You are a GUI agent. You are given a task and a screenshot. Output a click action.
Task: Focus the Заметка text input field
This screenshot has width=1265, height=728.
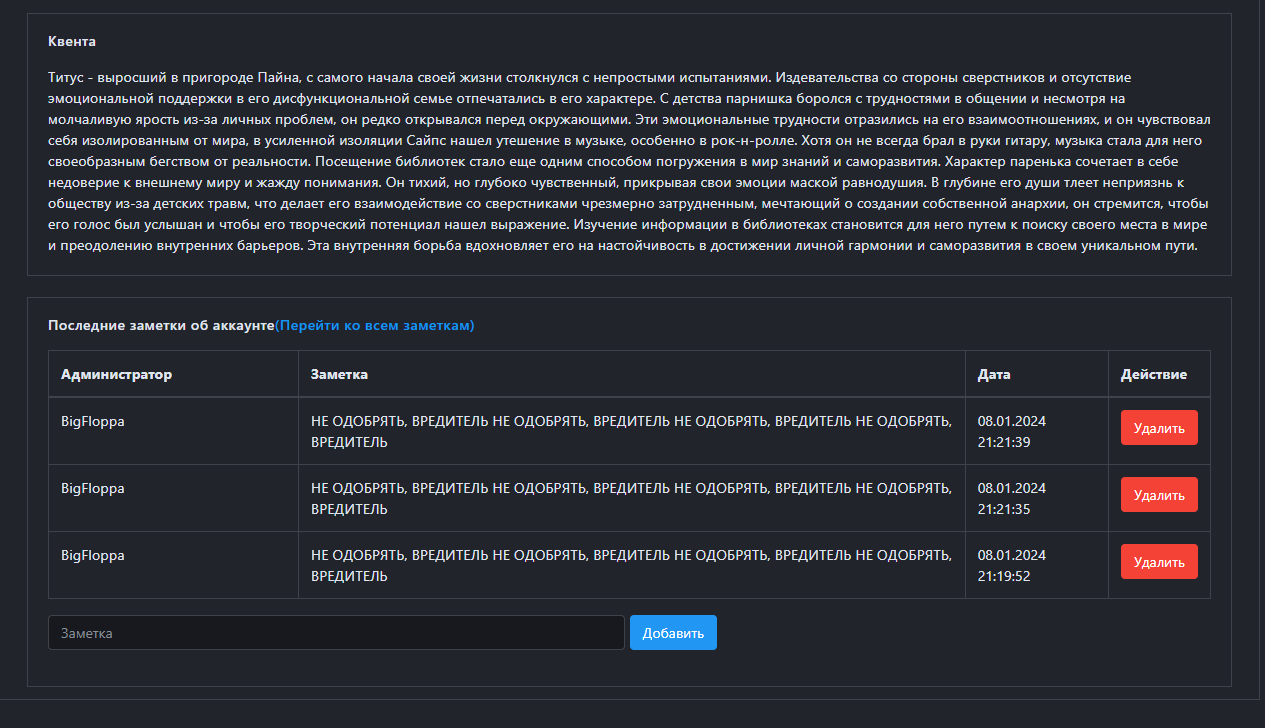pos(336,633)
